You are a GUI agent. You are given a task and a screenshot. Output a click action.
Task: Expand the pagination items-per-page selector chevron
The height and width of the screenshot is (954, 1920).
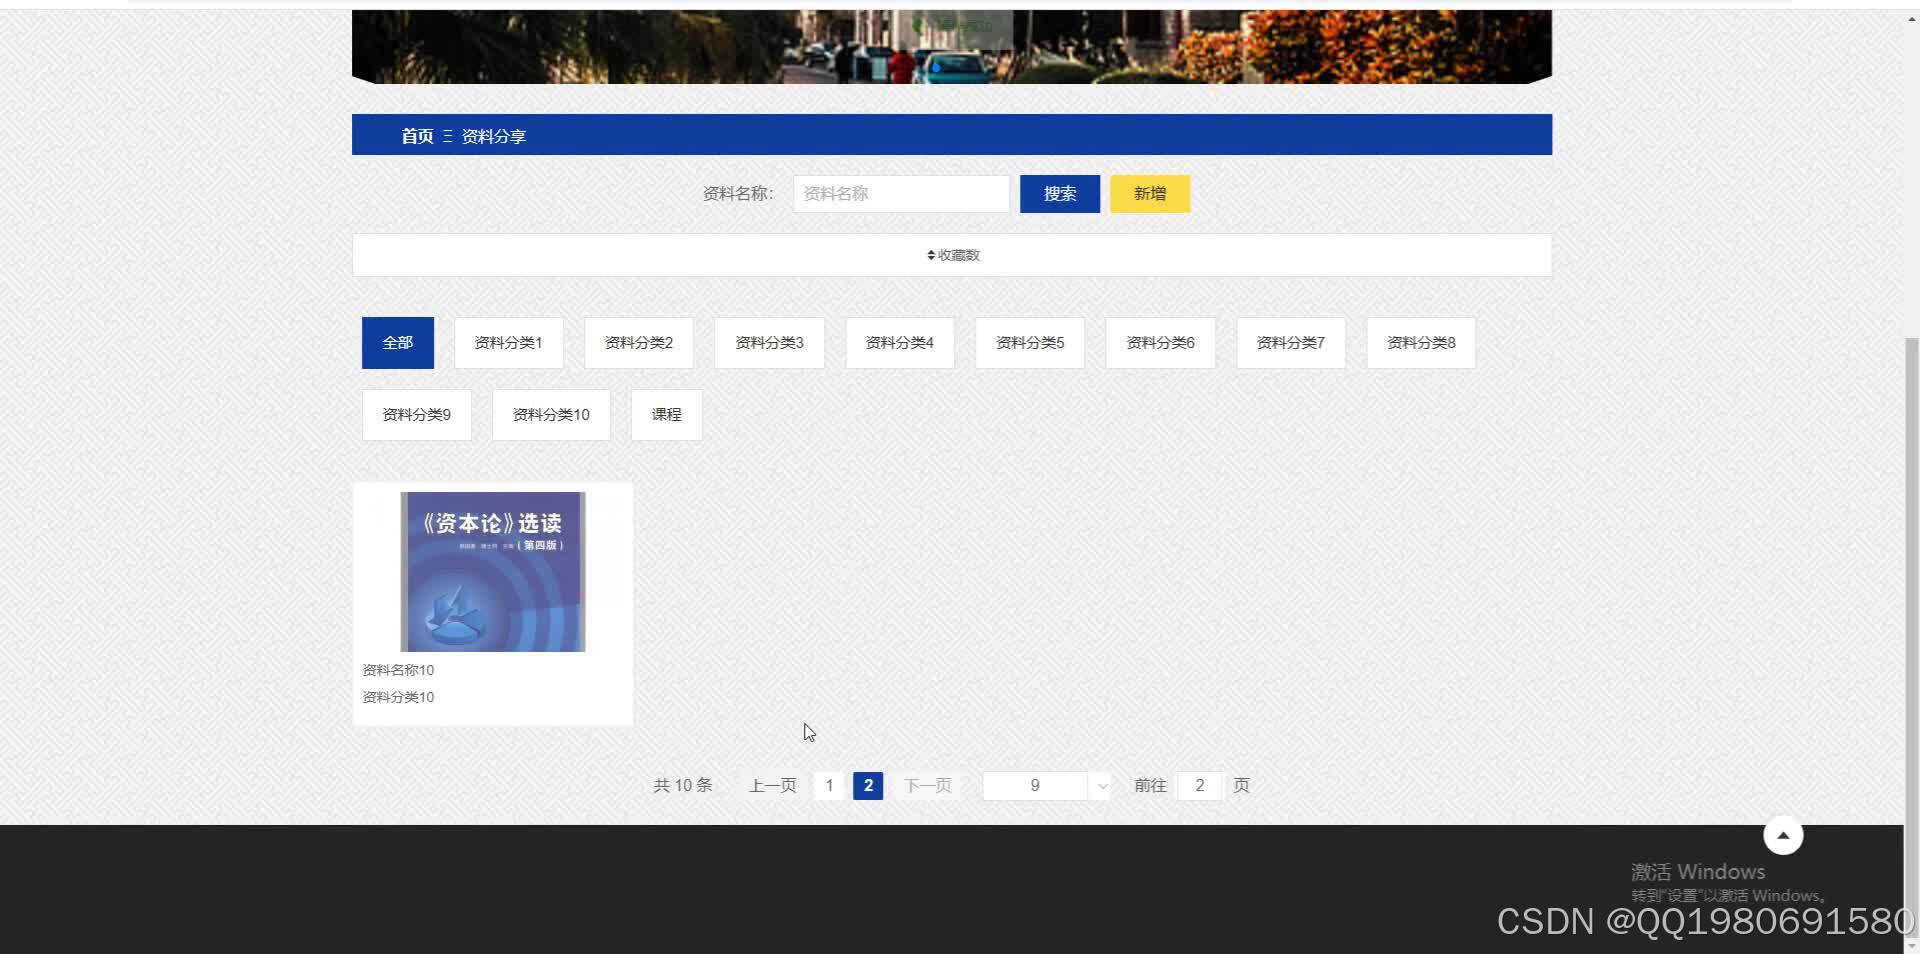1101,787
